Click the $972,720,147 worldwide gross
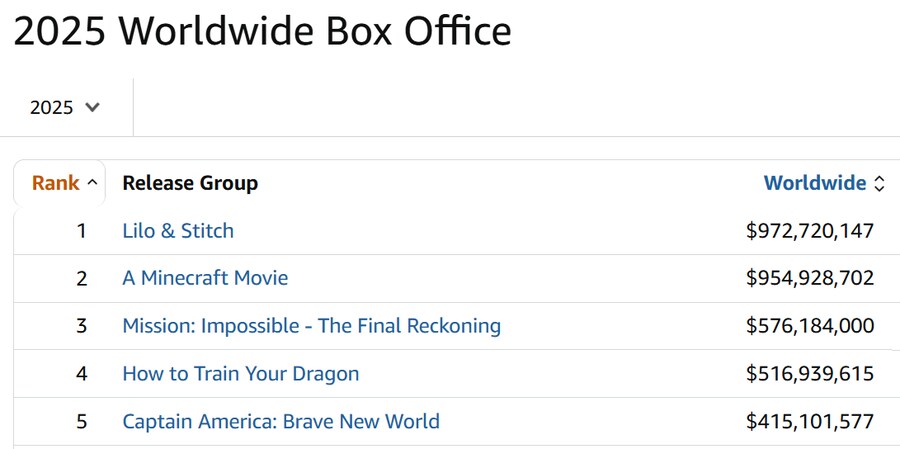Screen dimensions: 900x449 point(810,231)
